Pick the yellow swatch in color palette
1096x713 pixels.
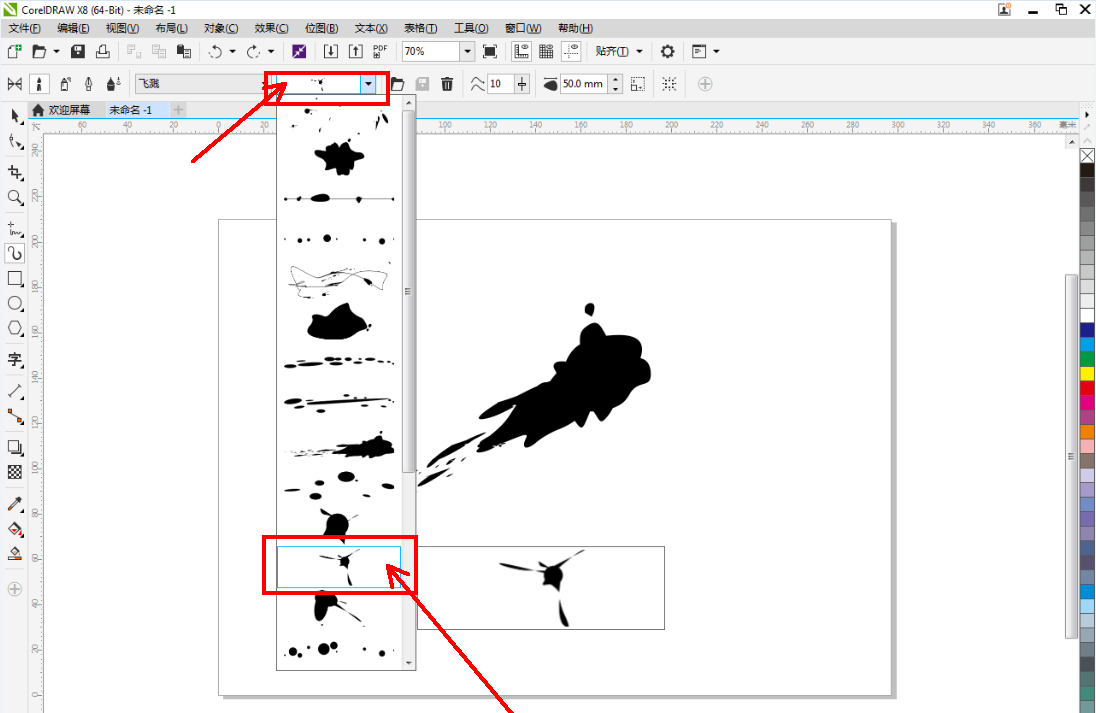tap(1087, 373)
